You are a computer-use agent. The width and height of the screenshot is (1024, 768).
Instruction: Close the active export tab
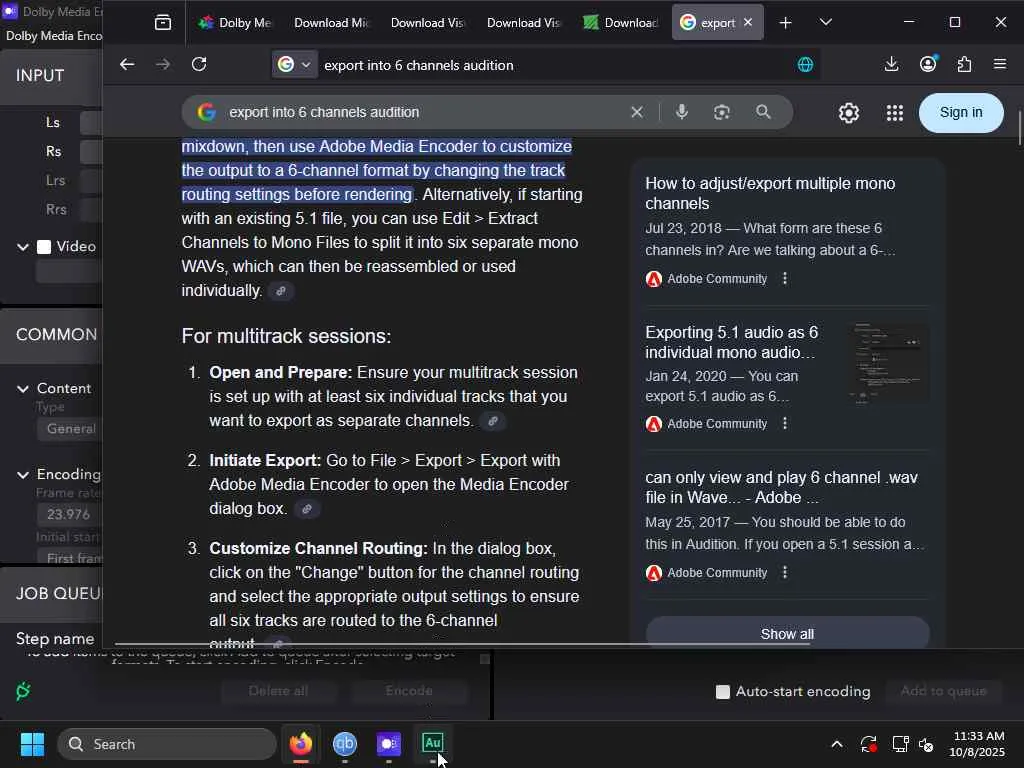pos(748,22)
